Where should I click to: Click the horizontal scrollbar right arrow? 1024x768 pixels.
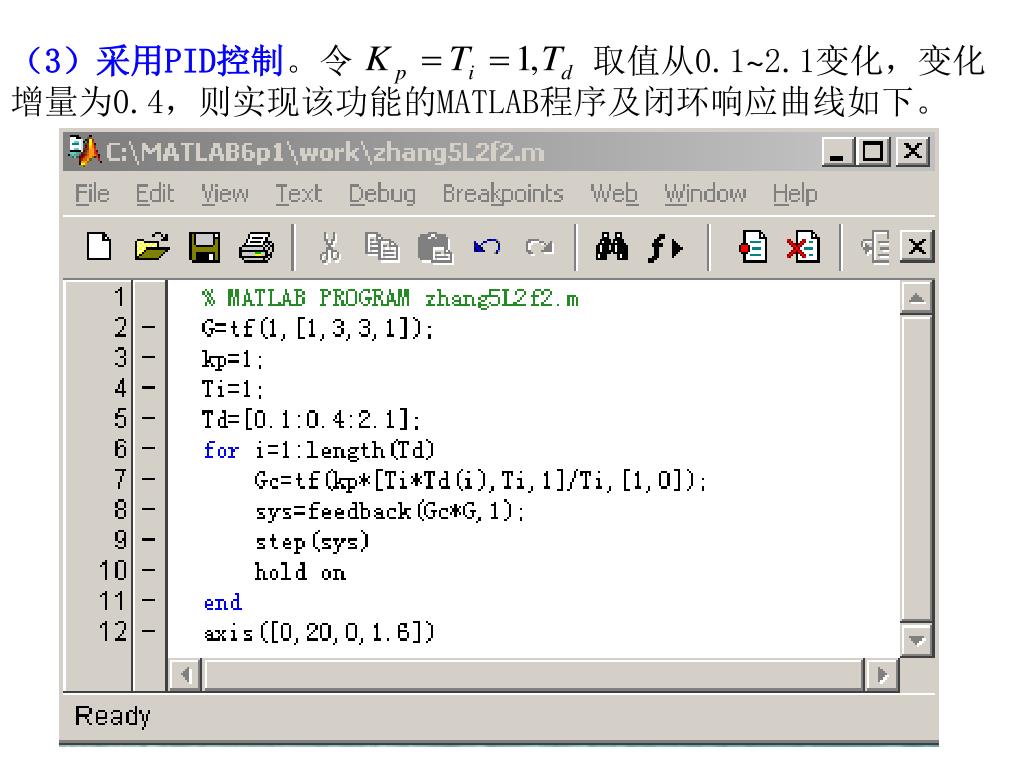coord(882,674)
